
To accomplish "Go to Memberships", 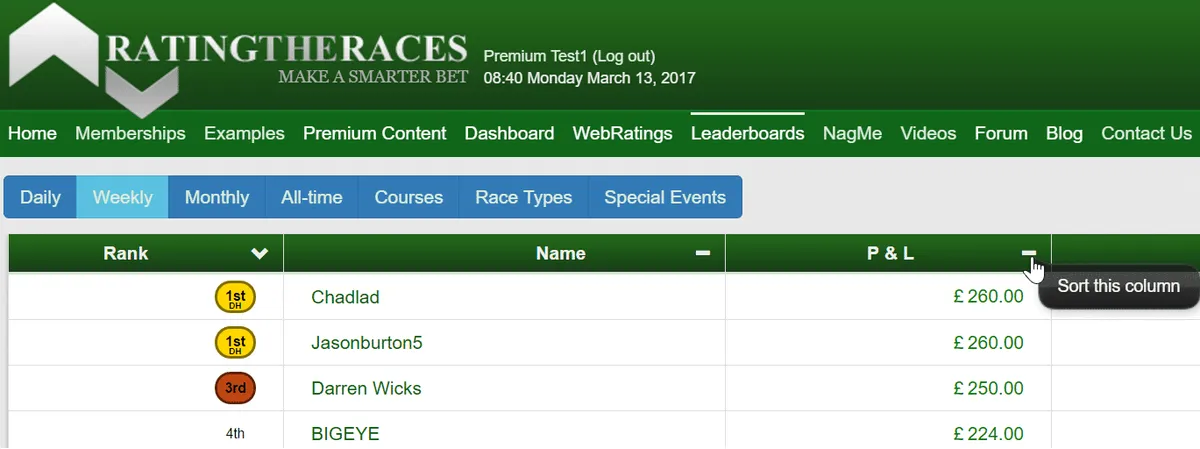I will tap(130, 133).
